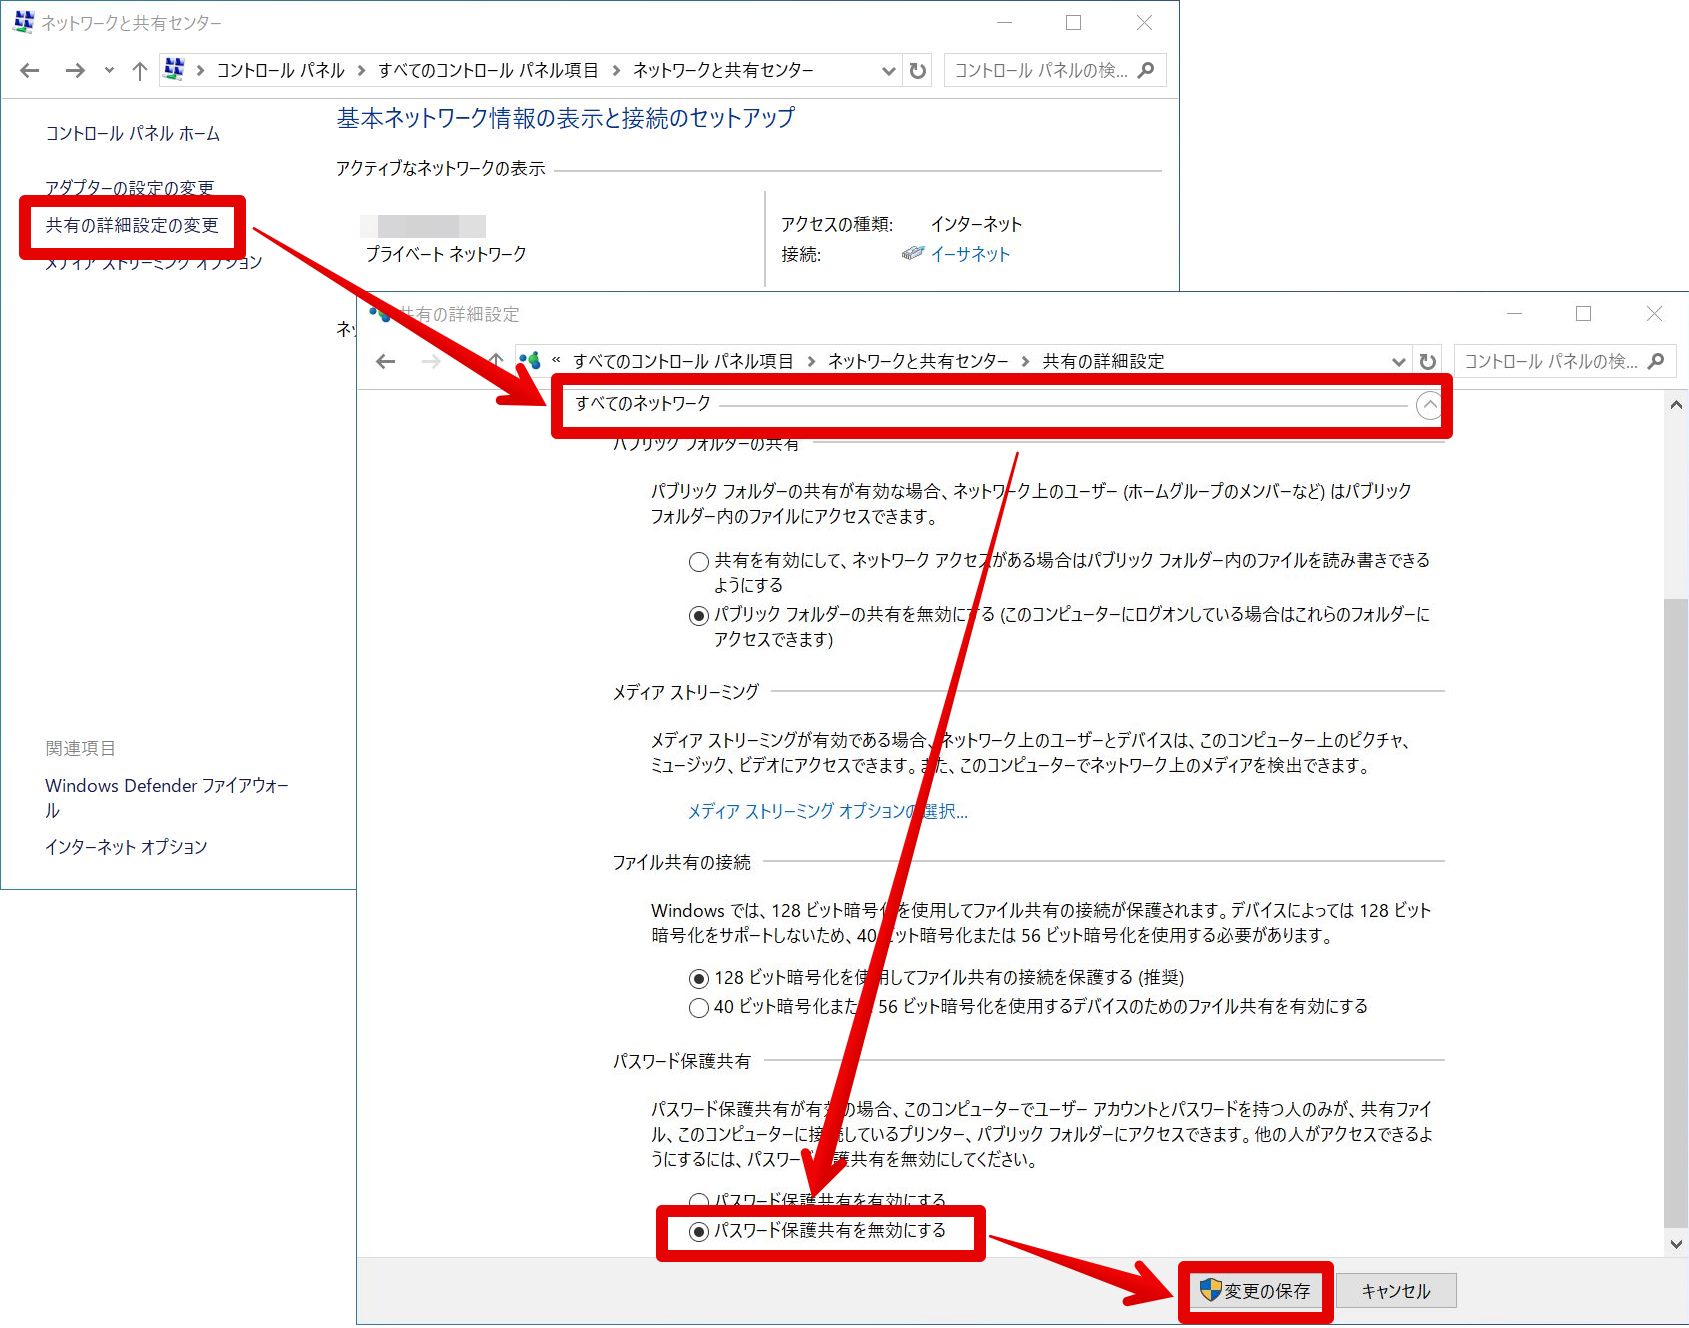Expand address history dropdown in 共有の詳細設定 window
1689x1328 pixels.
click(1398, 361)
